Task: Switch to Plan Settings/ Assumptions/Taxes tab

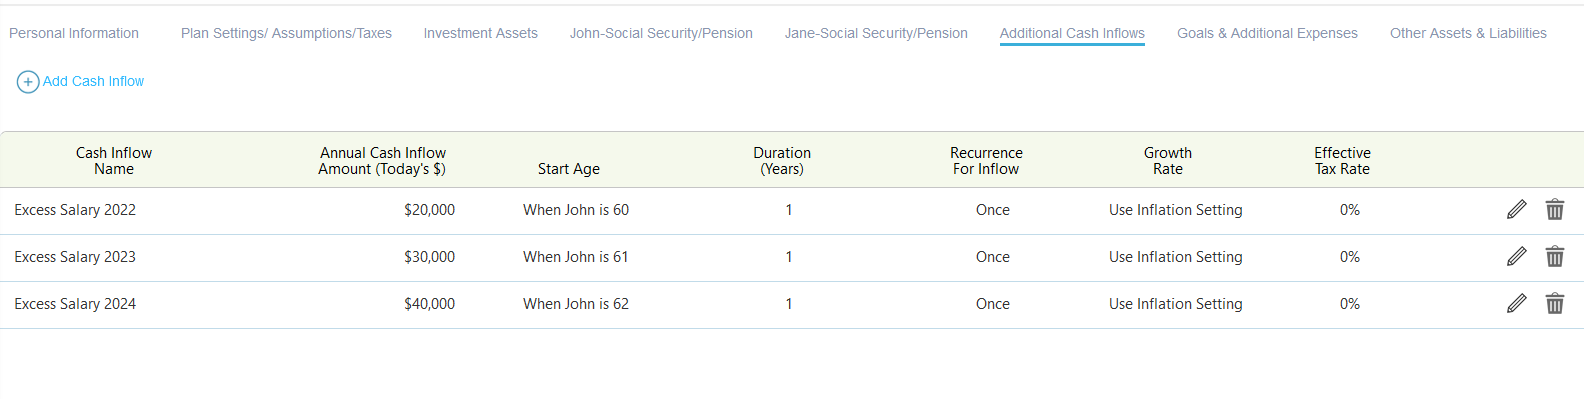Action: (x=286, y=33)
